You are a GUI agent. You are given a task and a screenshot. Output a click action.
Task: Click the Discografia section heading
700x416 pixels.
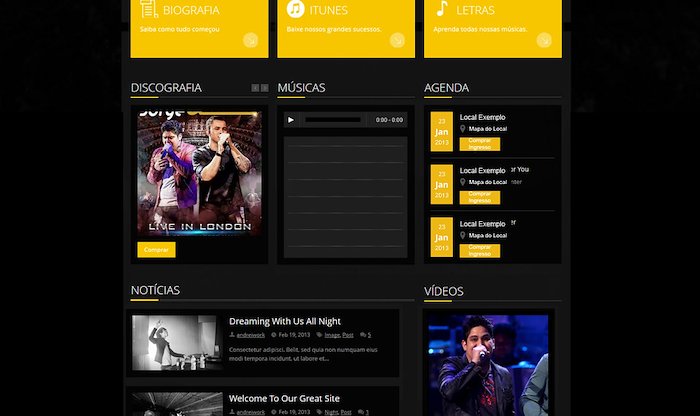166,88
